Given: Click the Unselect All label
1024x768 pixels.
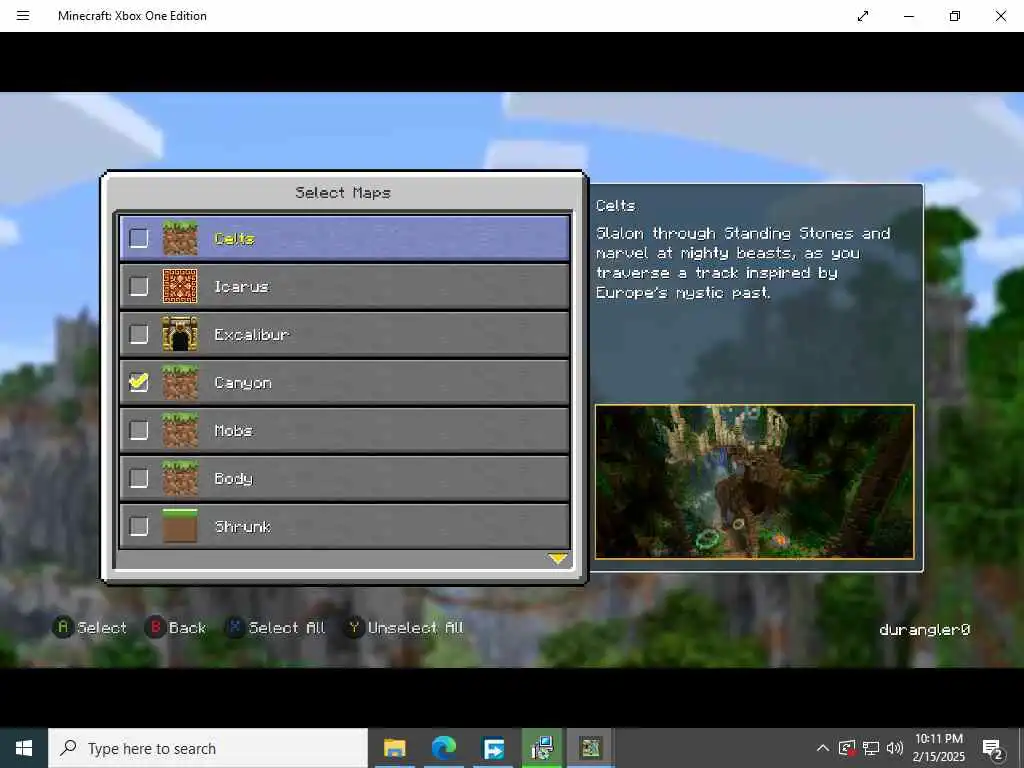Looking at the screenshot, I should tap(415, 628).
